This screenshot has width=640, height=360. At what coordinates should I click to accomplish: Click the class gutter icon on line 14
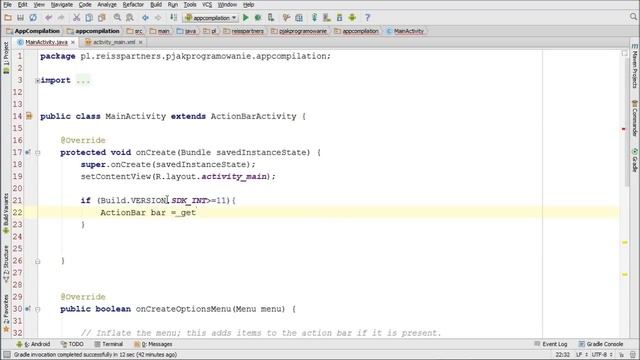click(29, 116)
